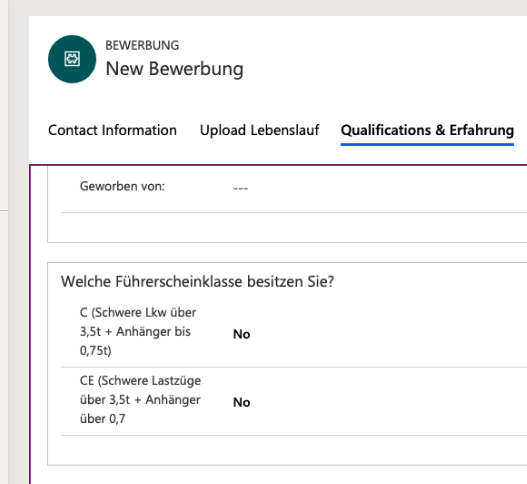Click the grey top header bar

[x=269, y=7]
